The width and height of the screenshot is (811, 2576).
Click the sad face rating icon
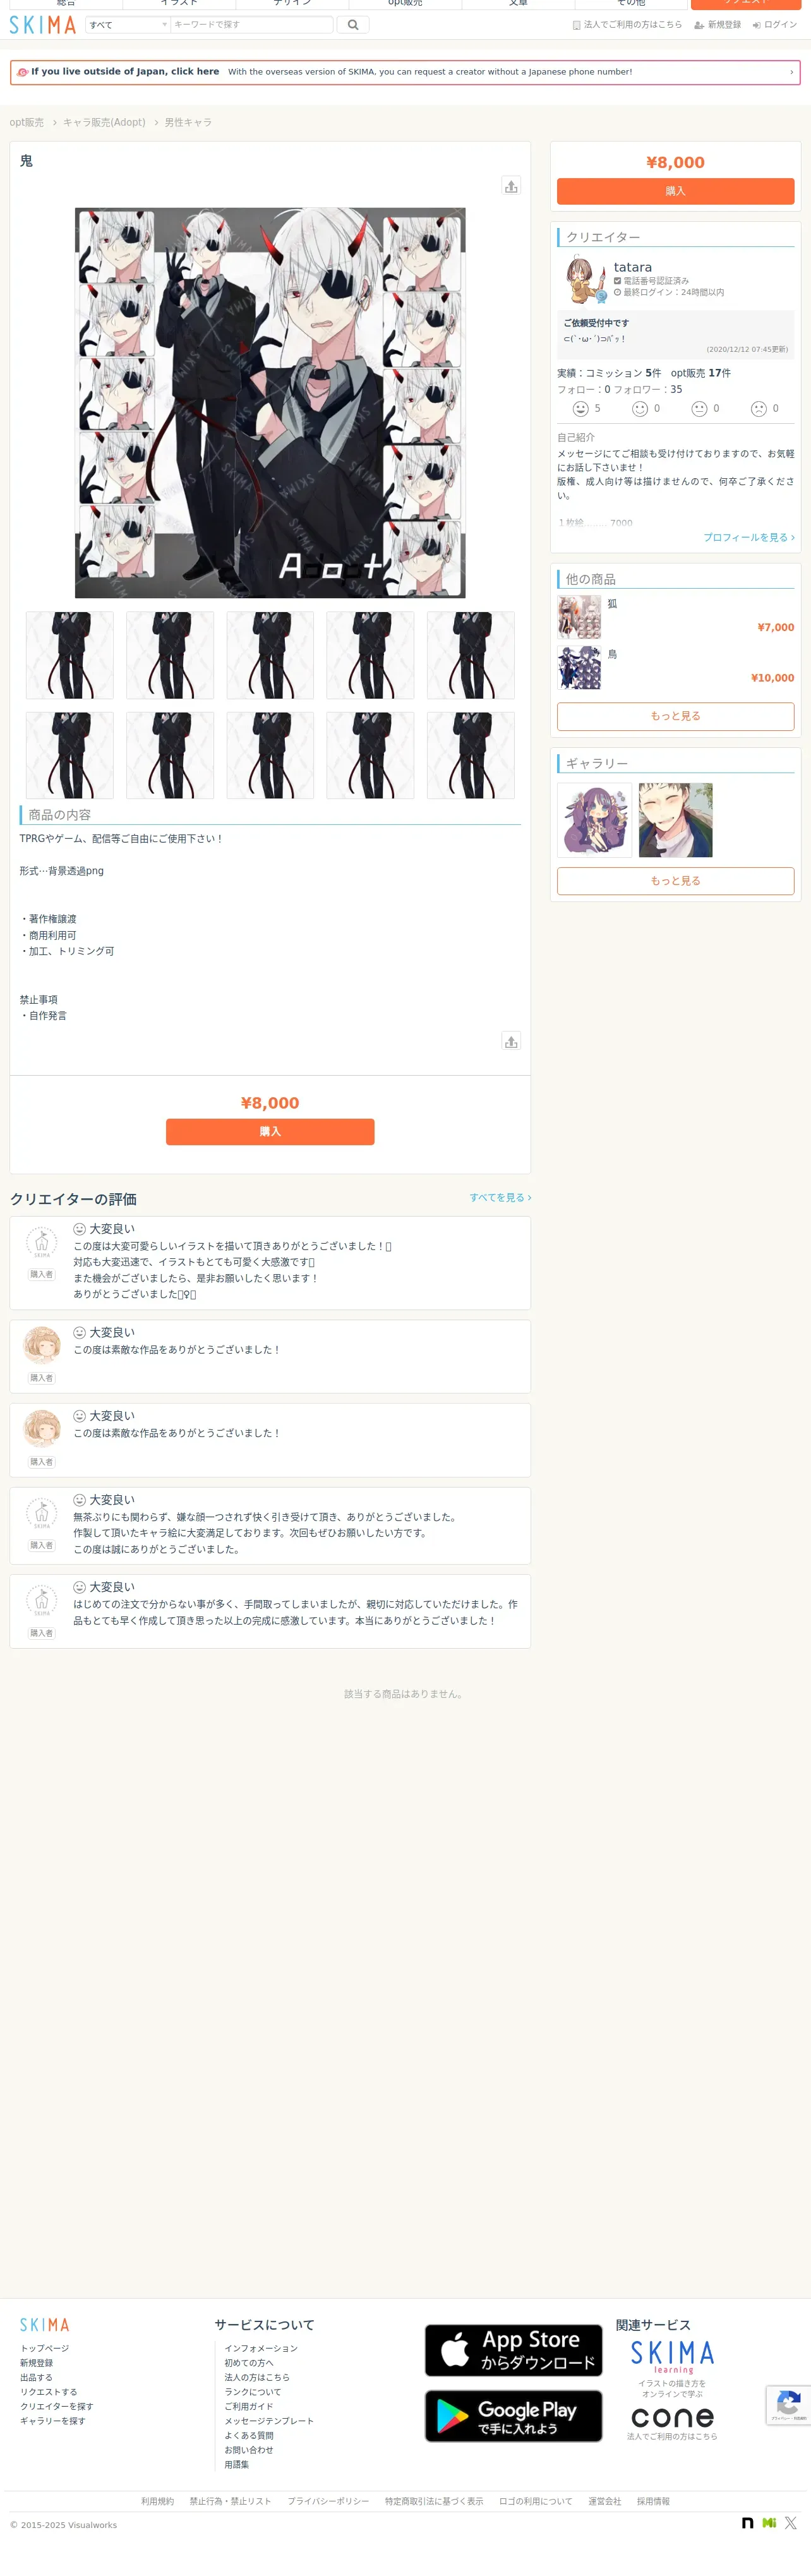(x=758, y=409)
